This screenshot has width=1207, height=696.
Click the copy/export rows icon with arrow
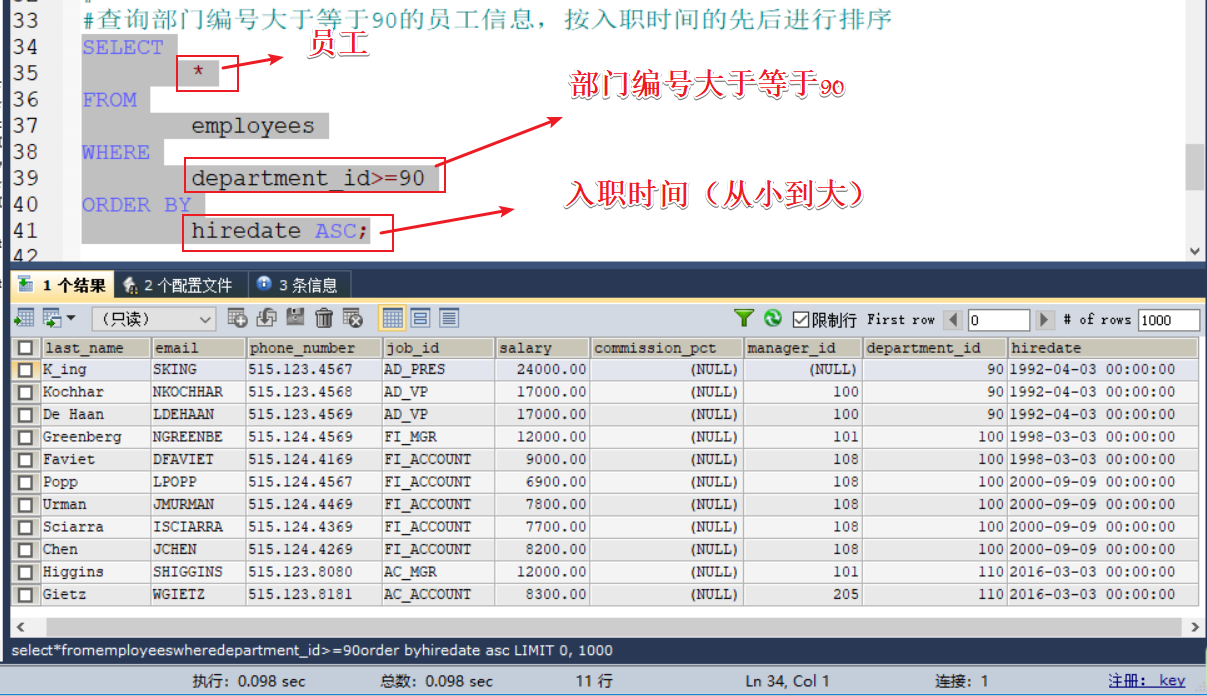51,319
